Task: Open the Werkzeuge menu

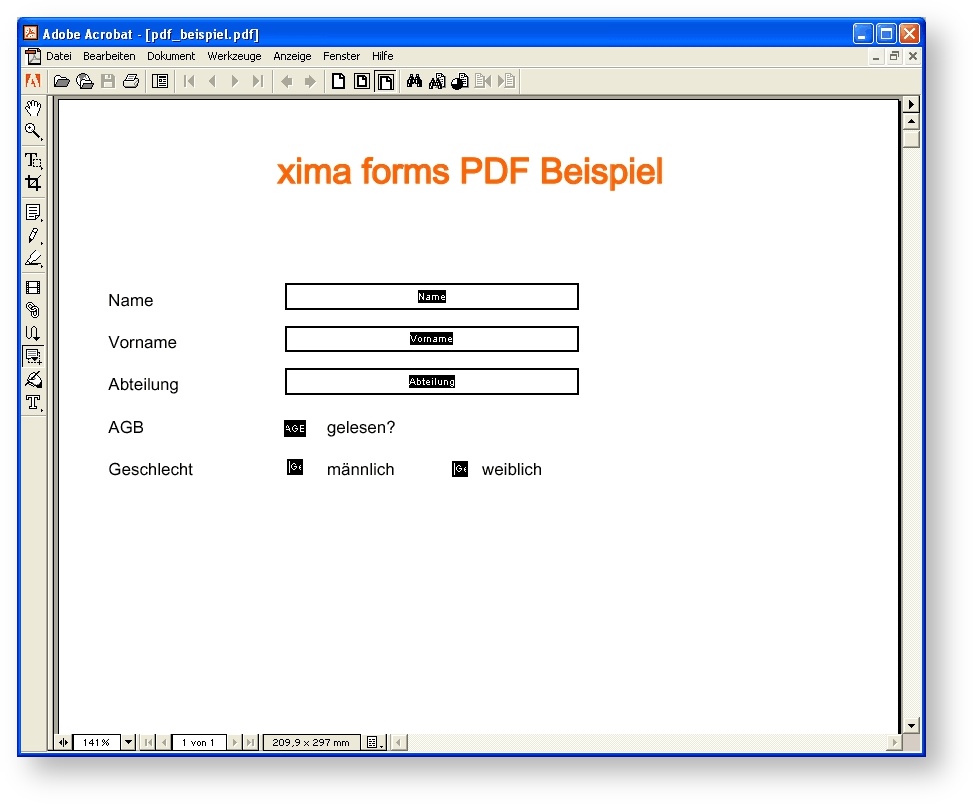Action: tap(234, 57)
